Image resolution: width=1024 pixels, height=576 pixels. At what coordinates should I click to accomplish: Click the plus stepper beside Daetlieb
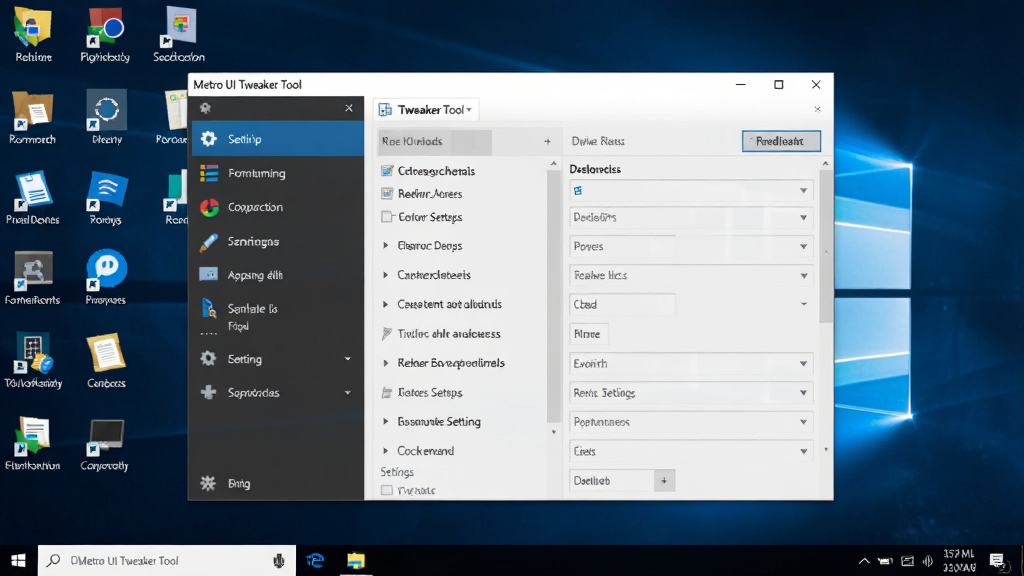click(x=664, y=481)
